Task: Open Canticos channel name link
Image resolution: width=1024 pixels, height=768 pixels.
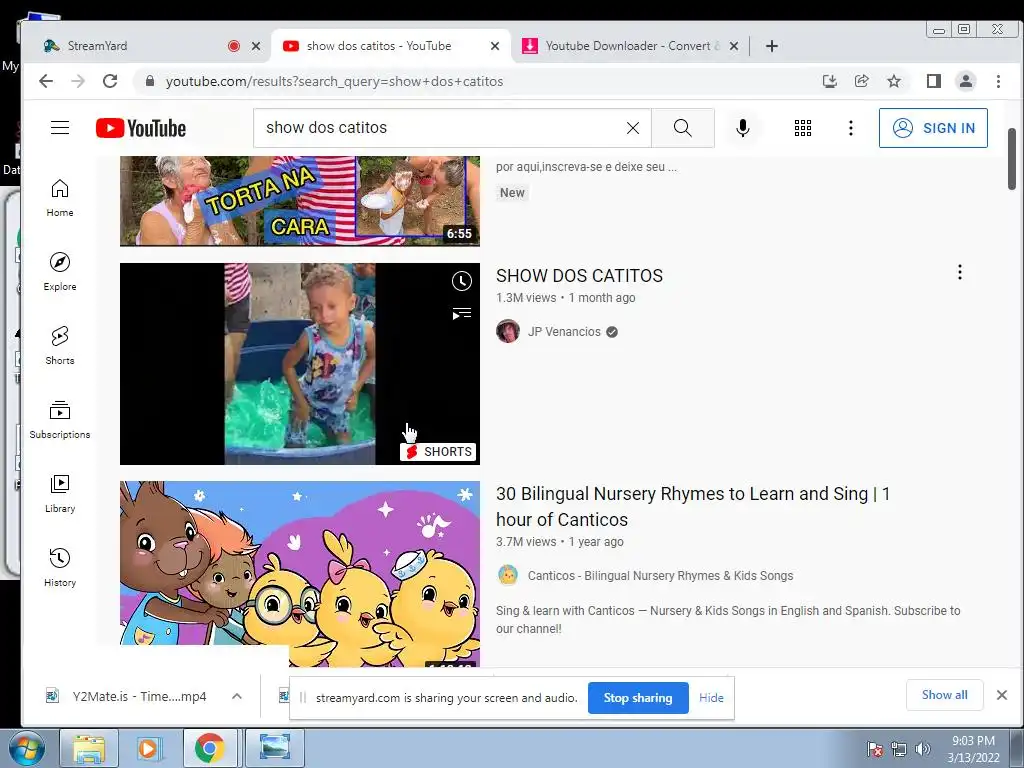Action: point(660,576)
